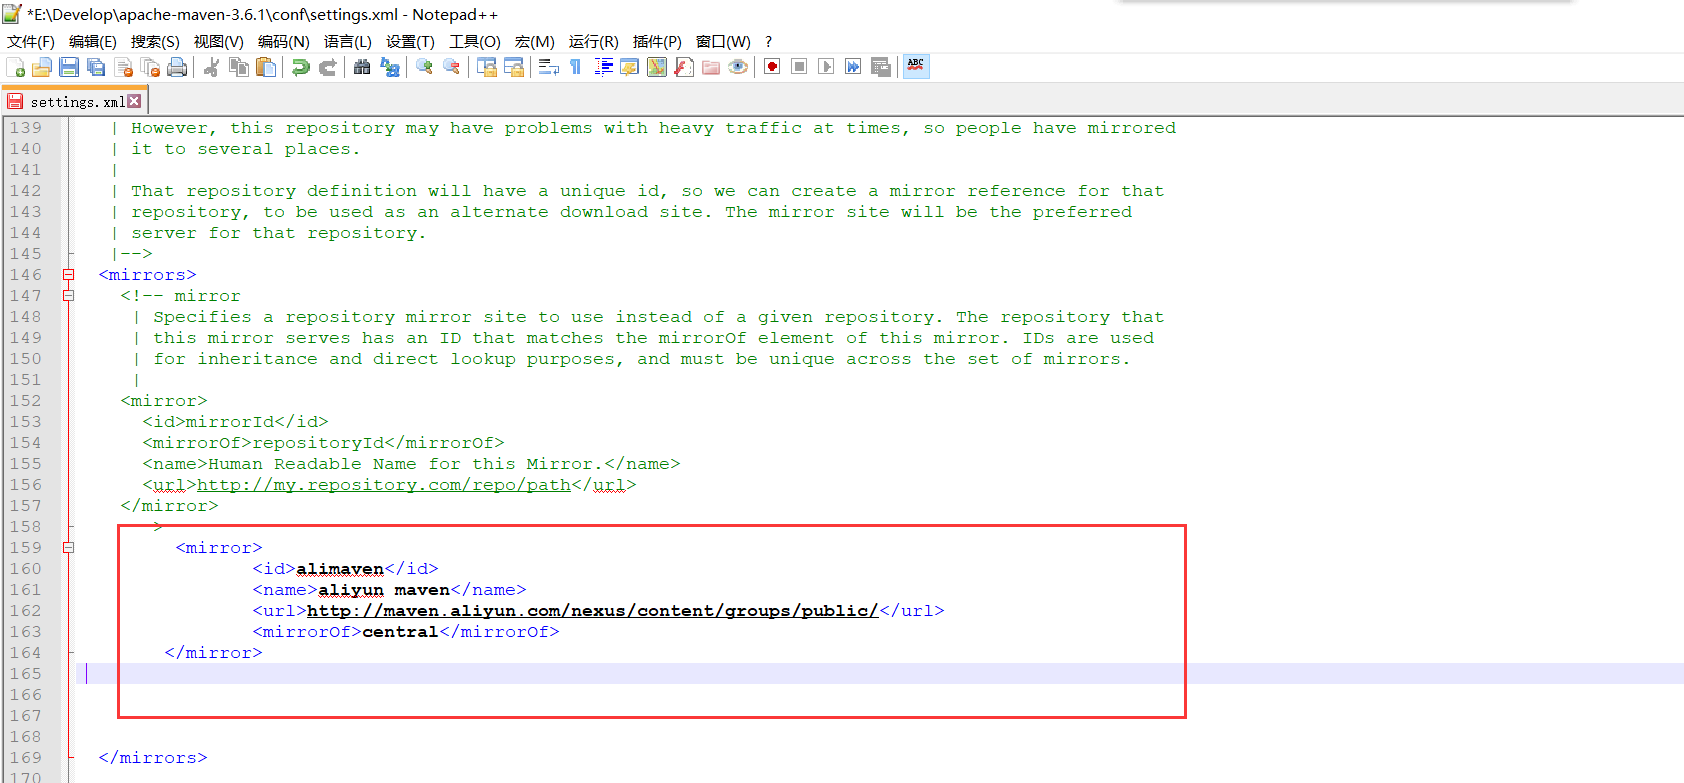Toggle synchronized horizontal scrolling icon

(x=514, y=67)
